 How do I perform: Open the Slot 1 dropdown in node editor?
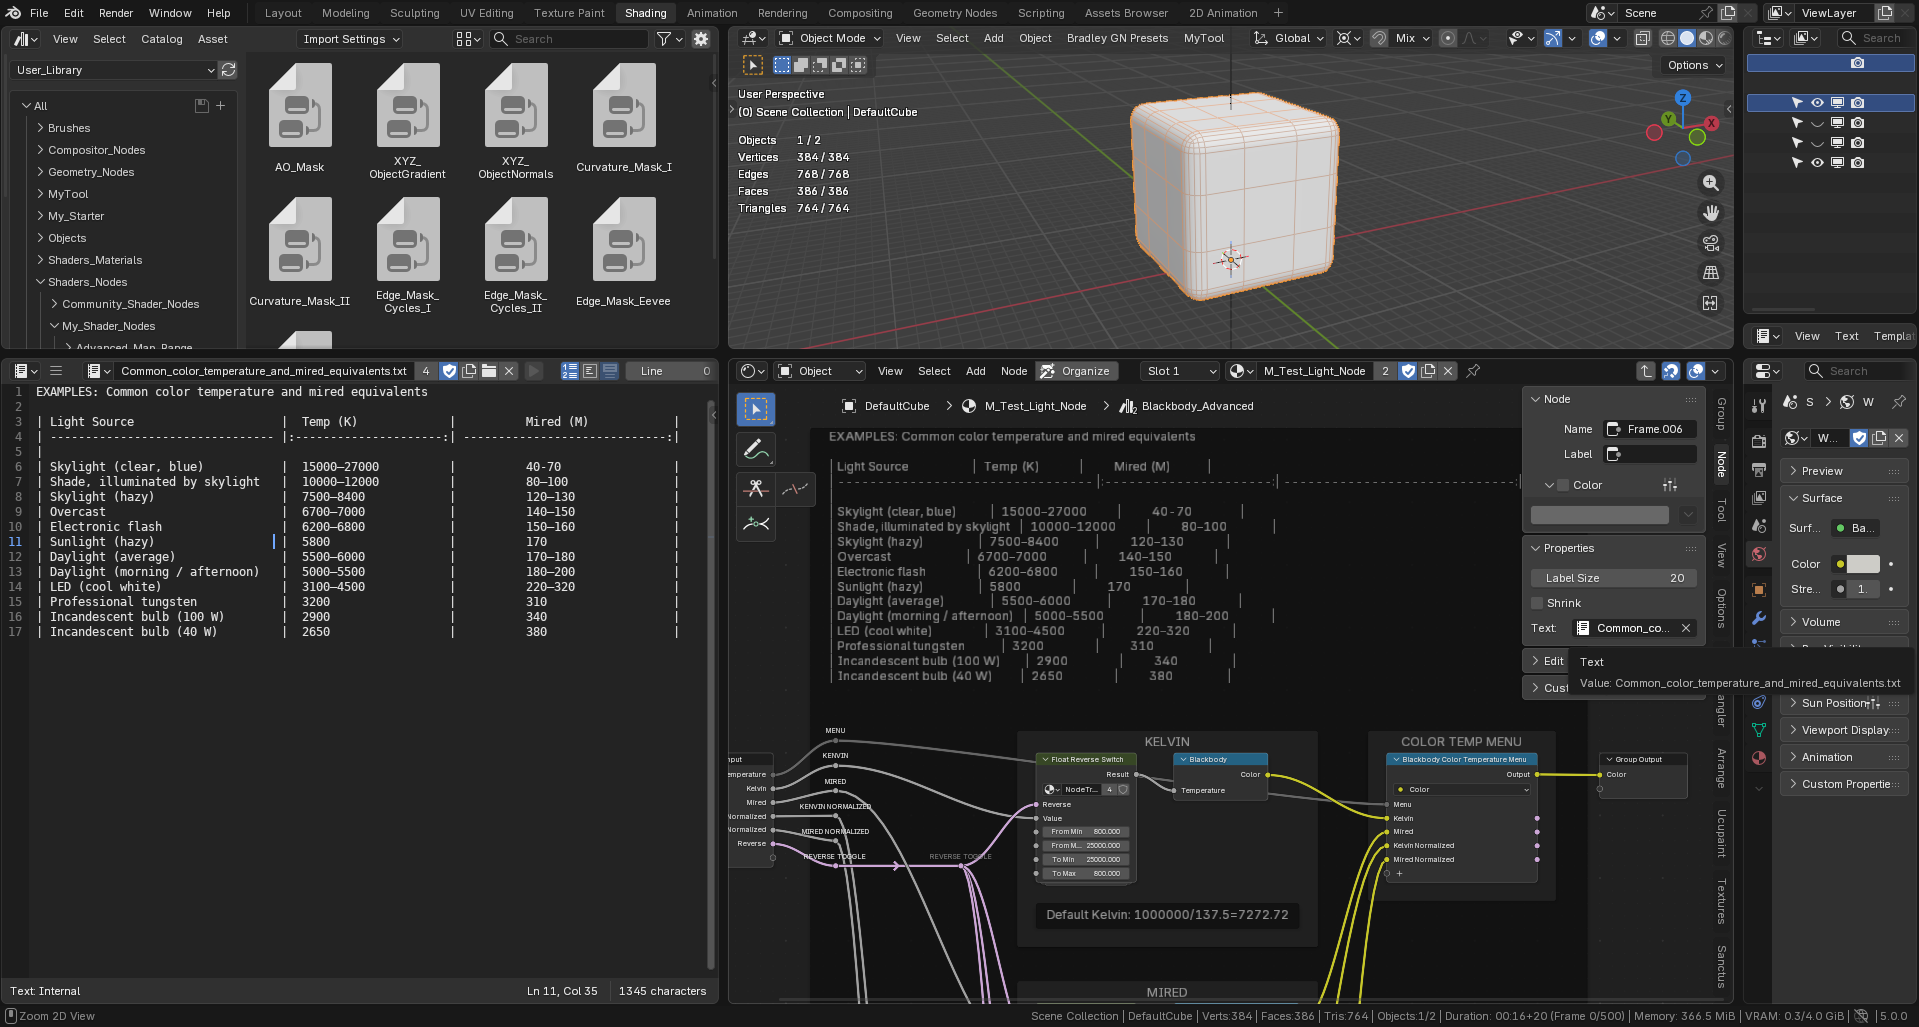(1180, 371)
